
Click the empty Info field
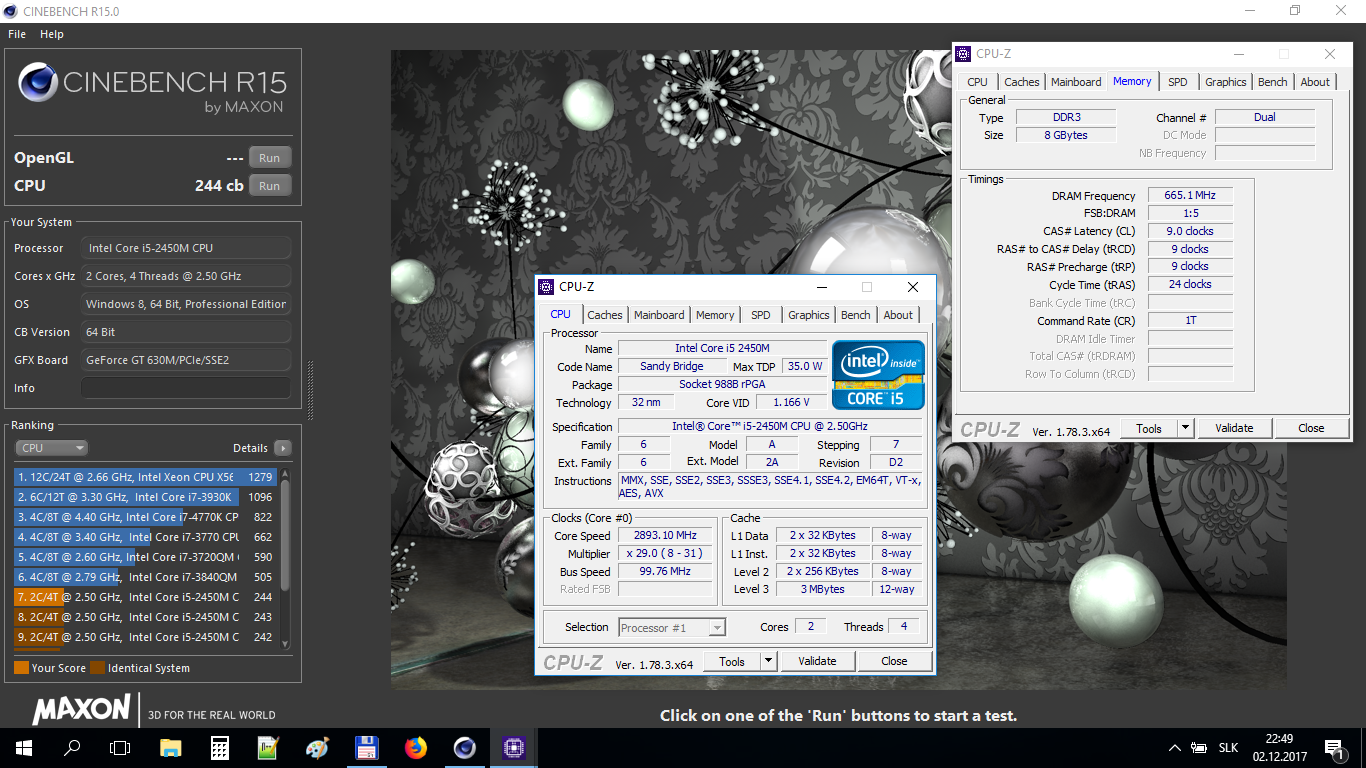[x=186, y=388]
